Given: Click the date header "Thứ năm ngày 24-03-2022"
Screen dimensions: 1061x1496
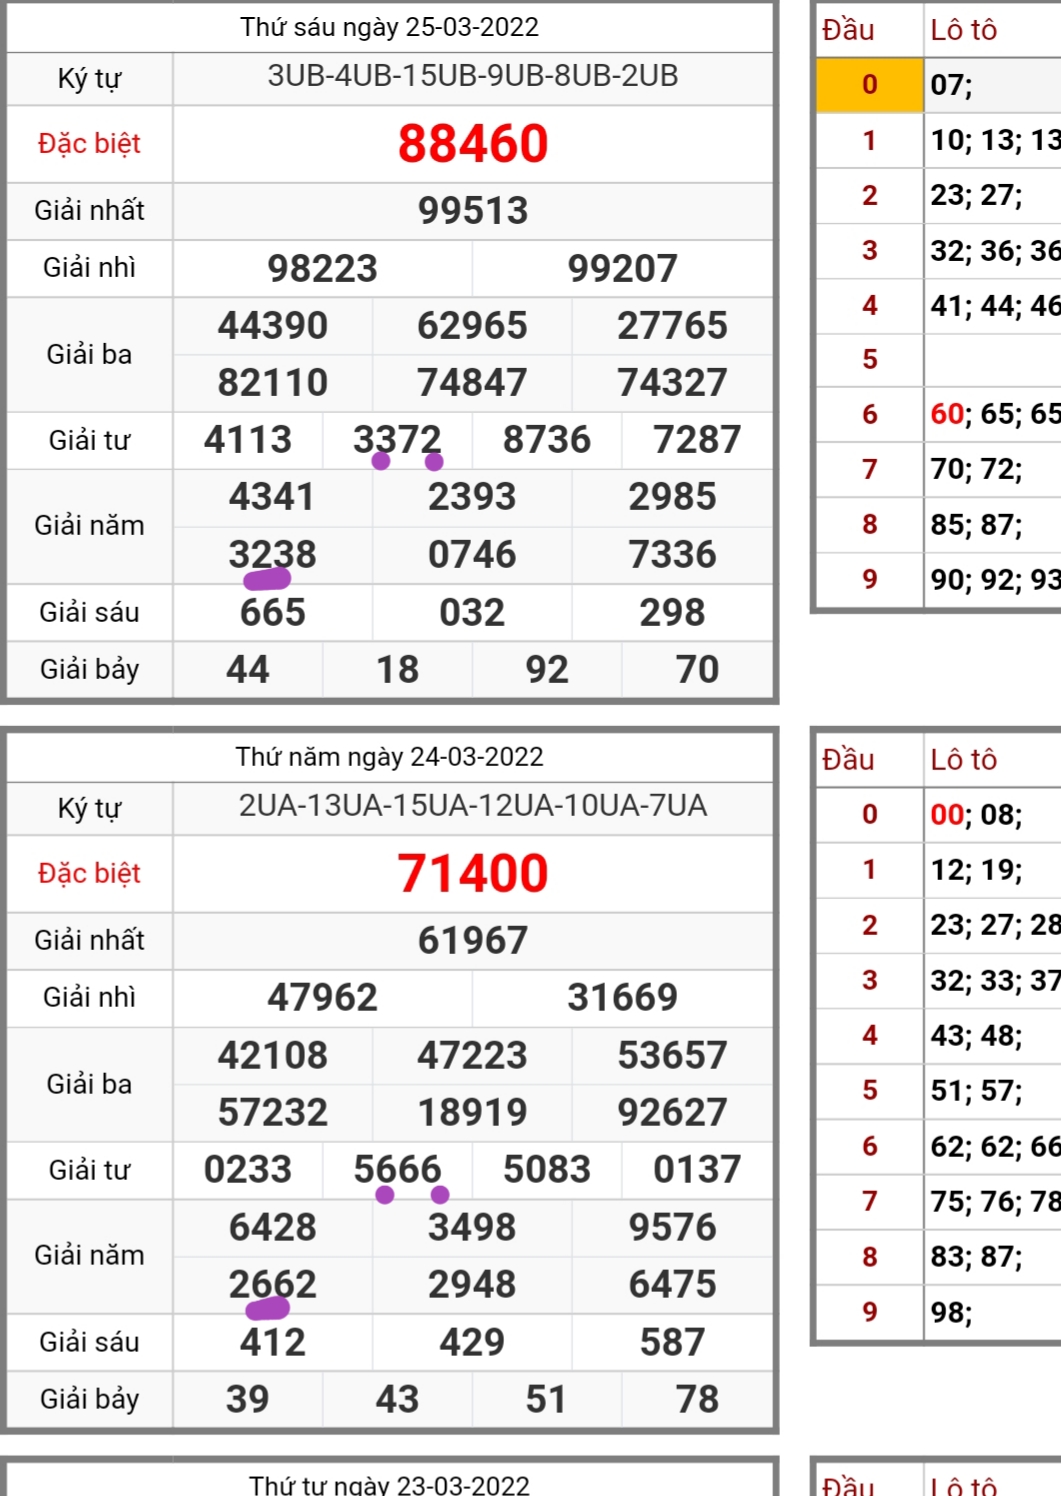Looking at the screenshot, I should (389, 757).
